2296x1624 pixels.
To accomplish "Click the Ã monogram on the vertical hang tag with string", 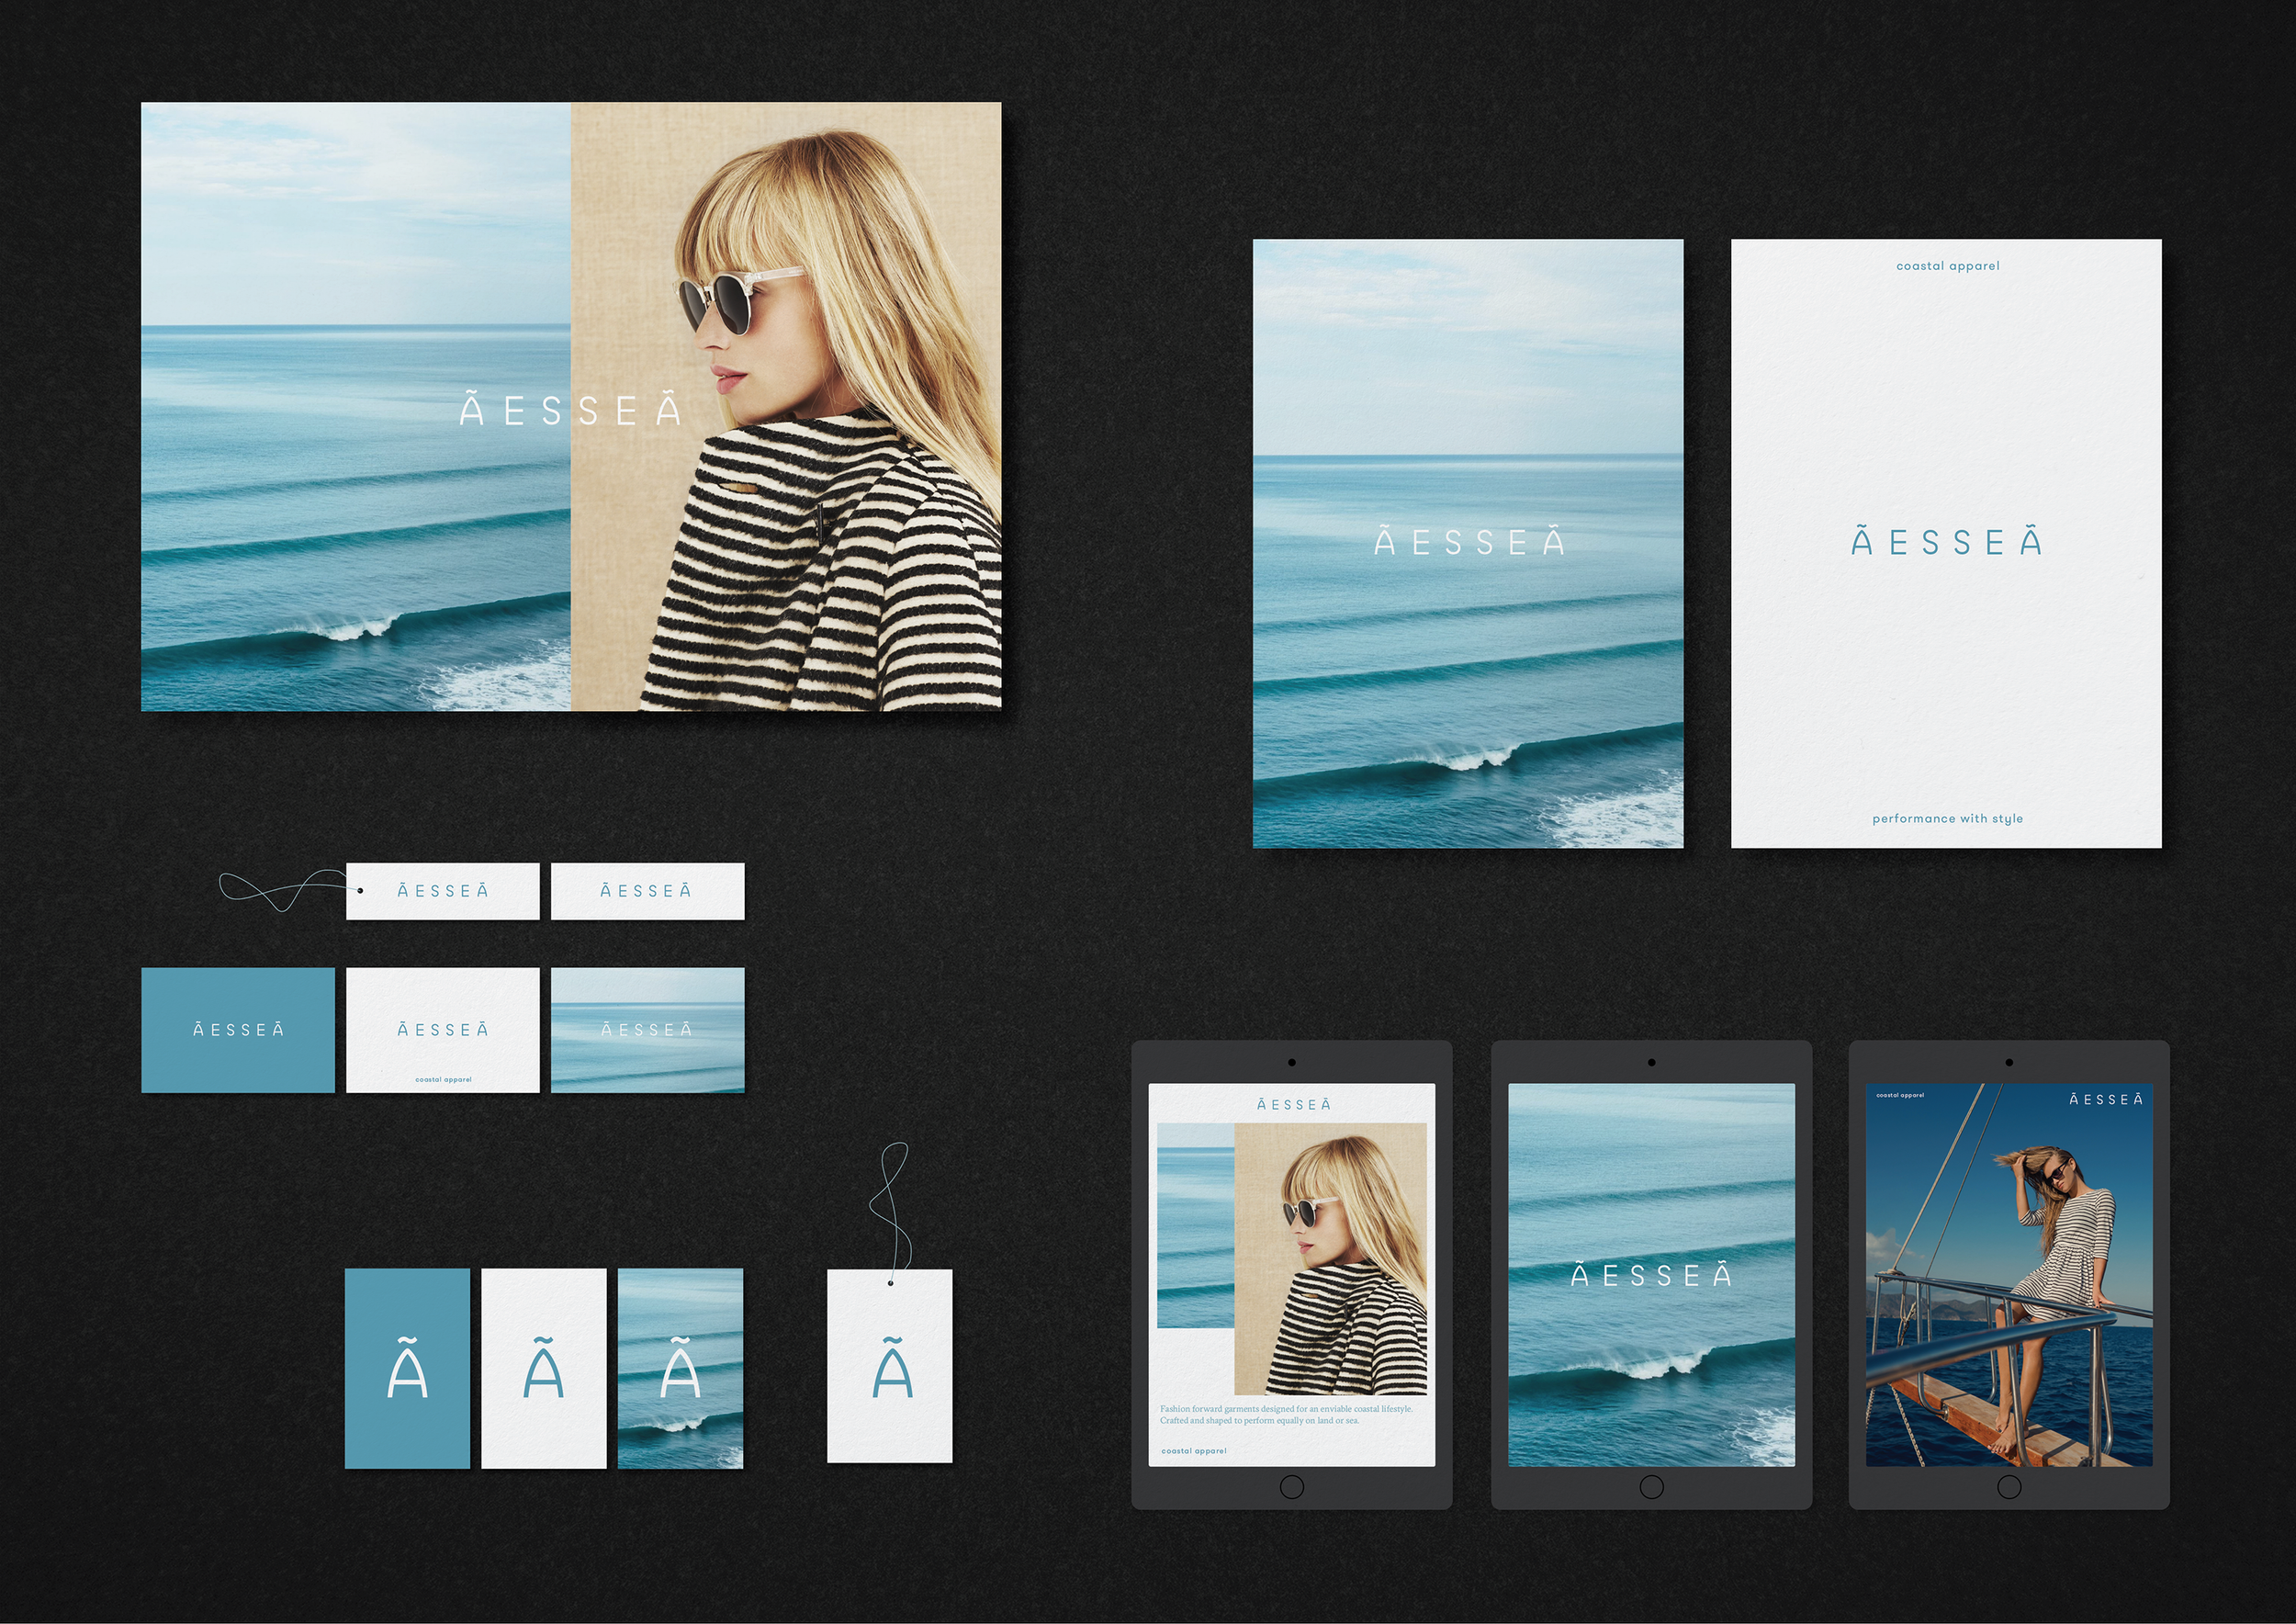I will point(891,1370).
